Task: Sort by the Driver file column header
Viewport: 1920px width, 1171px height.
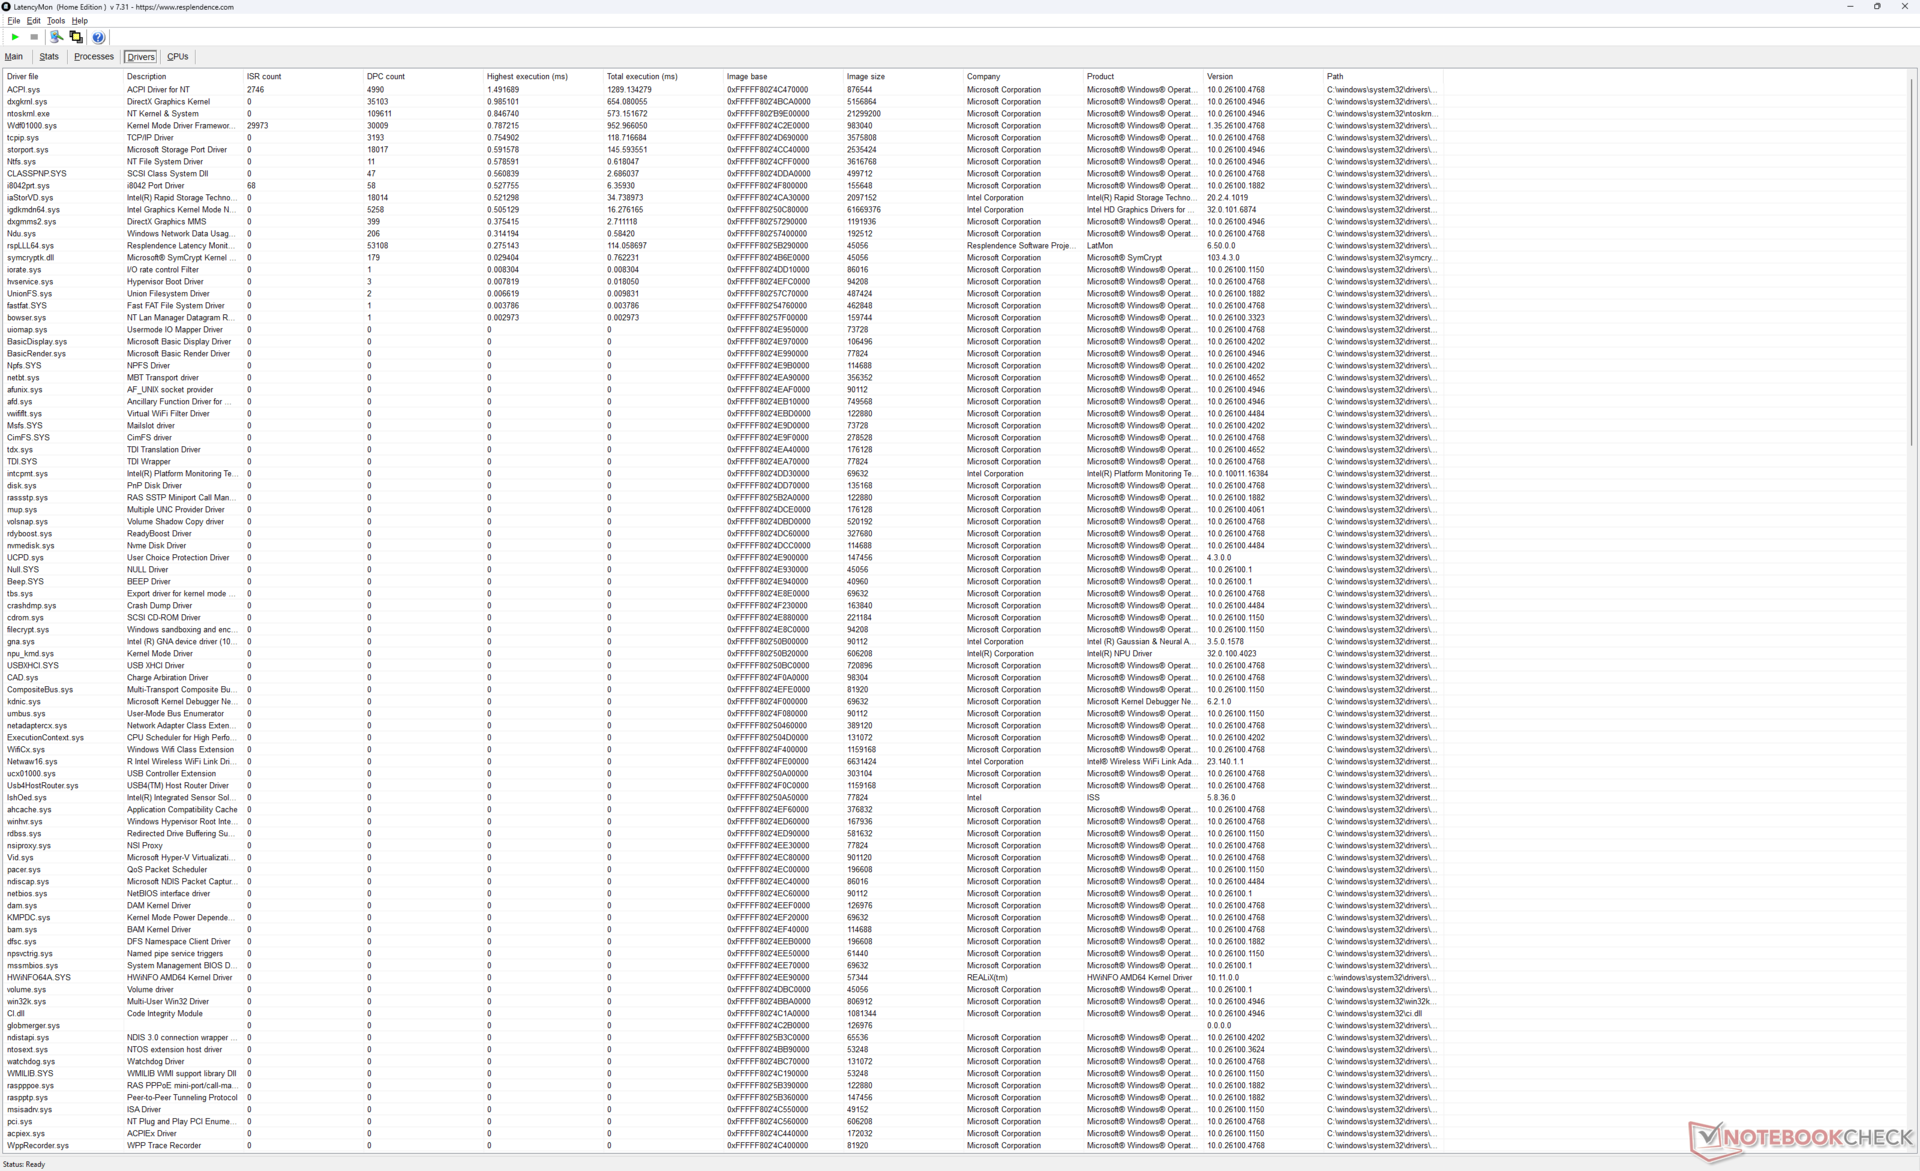Action: [63, 76]
